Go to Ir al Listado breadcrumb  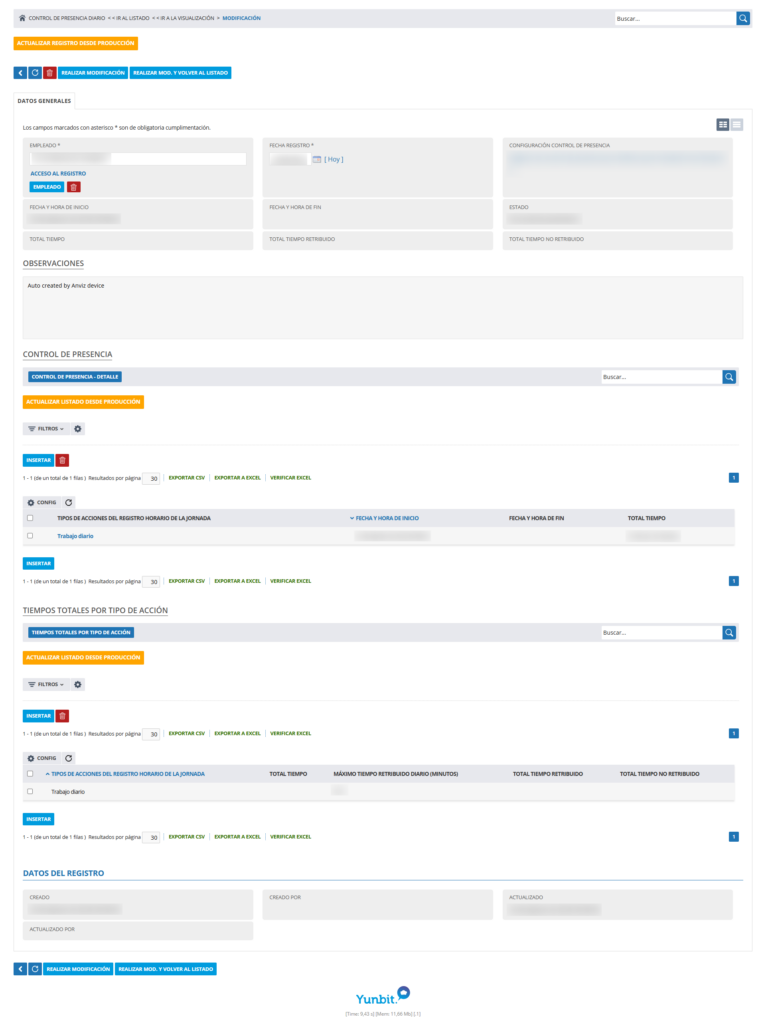129,18
